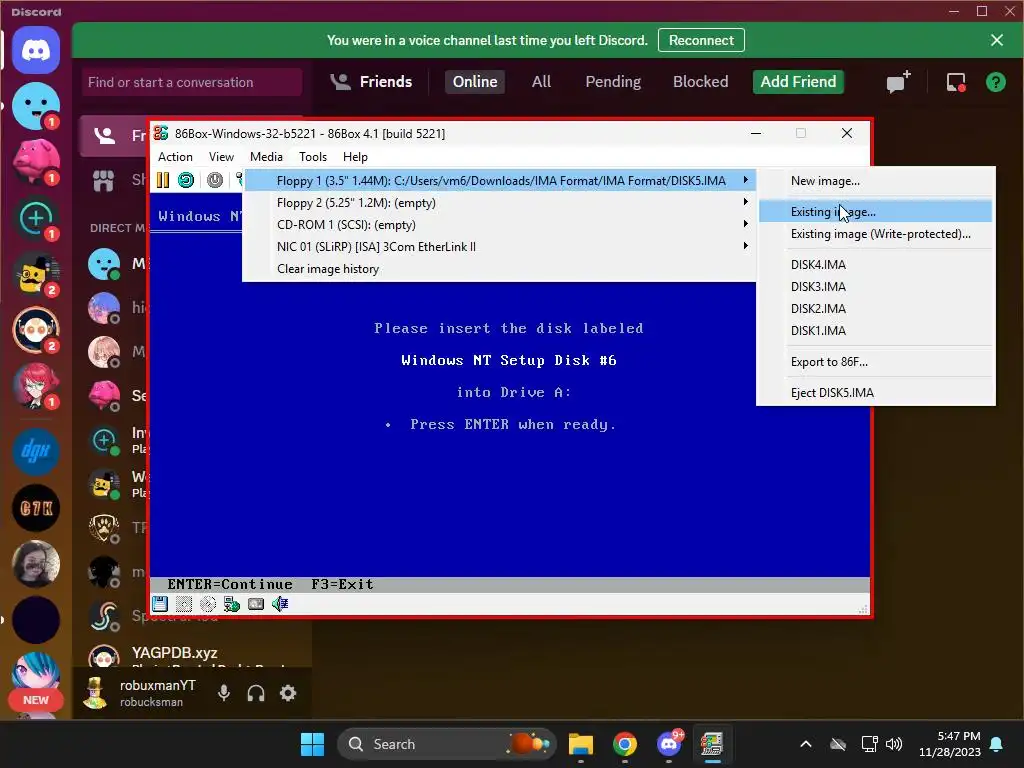
Task: Open the dgn server icon
Action: pyautogui.click(x=36, y=451)
